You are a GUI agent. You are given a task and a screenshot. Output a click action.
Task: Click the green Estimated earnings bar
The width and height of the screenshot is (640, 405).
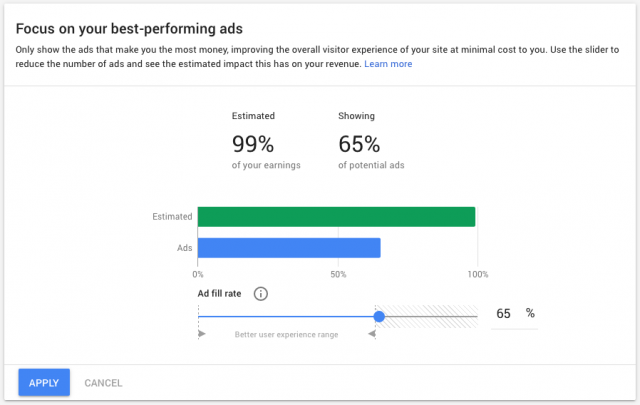click(x=336, y=217)
